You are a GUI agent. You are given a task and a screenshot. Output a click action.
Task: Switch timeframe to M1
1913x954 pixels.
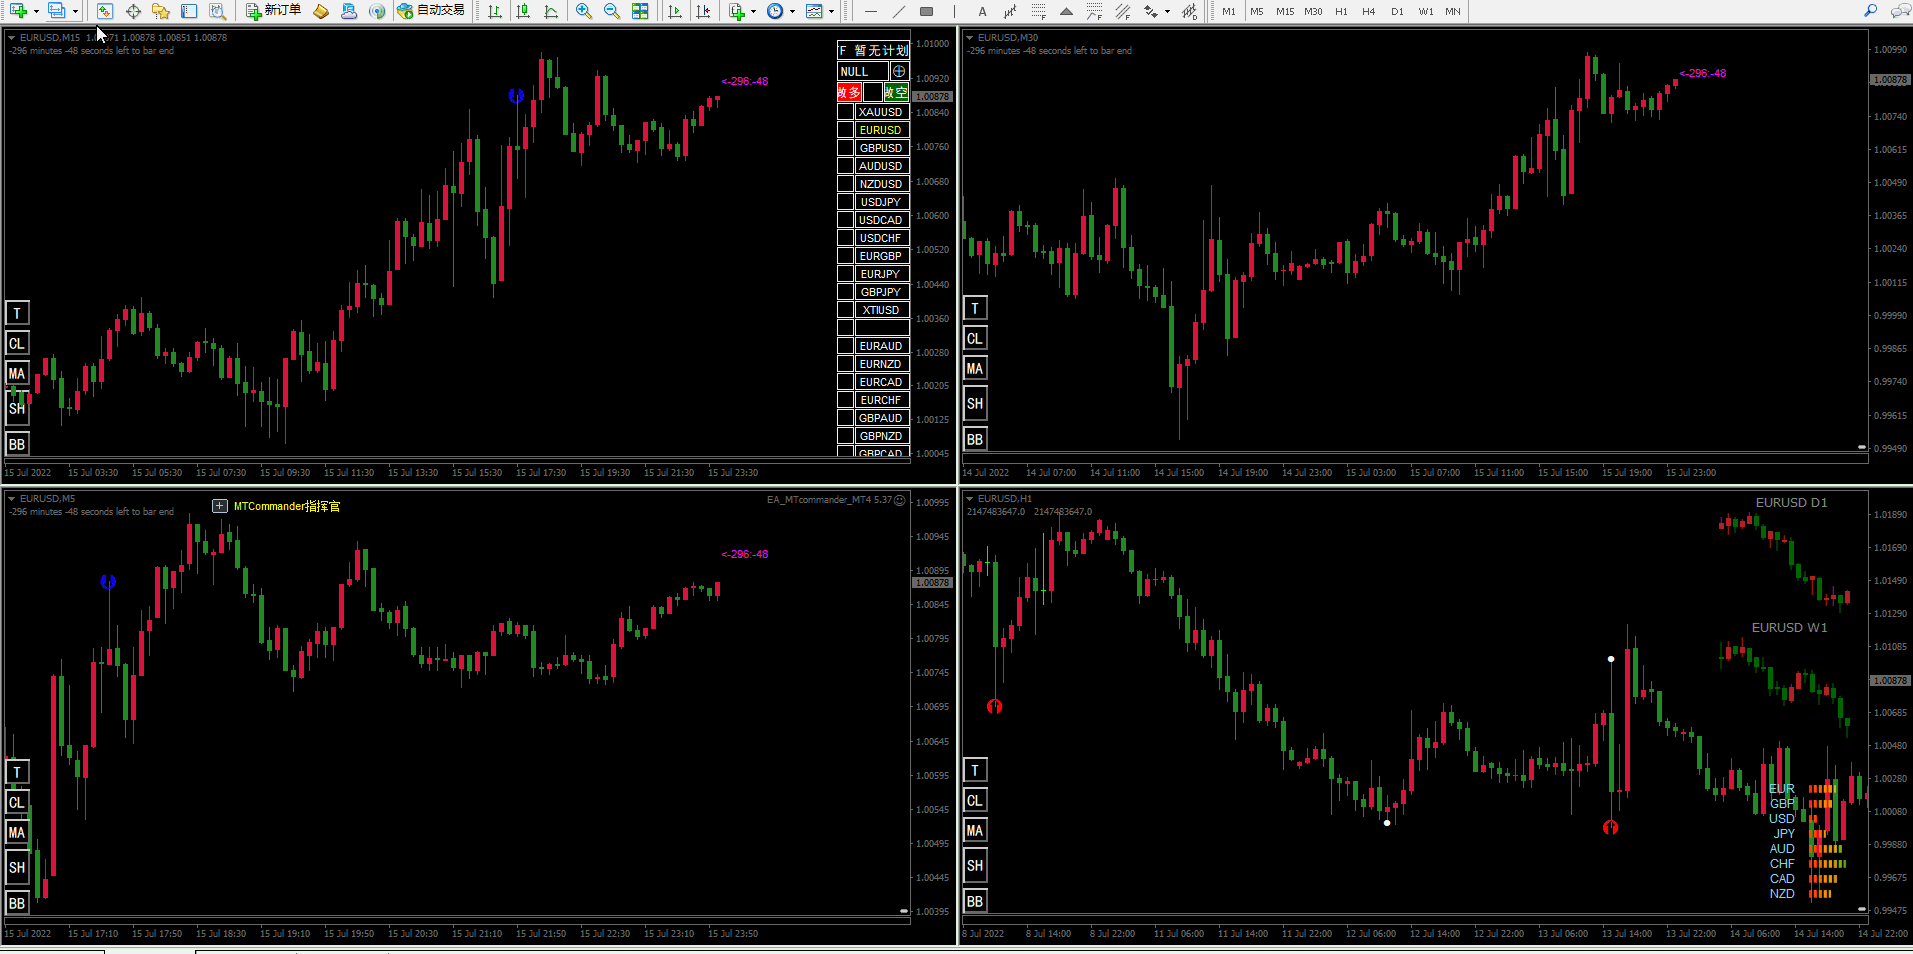point(1229,11)
